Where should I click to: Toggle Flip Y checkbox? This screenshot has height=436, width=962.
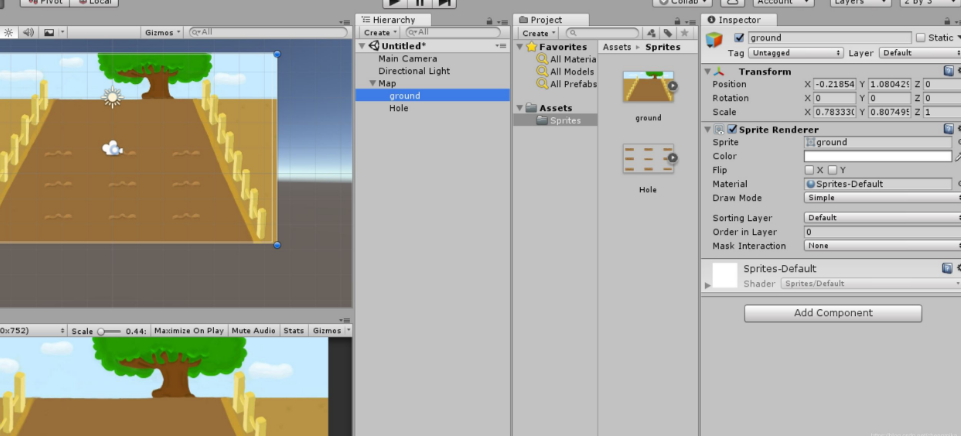832,170
